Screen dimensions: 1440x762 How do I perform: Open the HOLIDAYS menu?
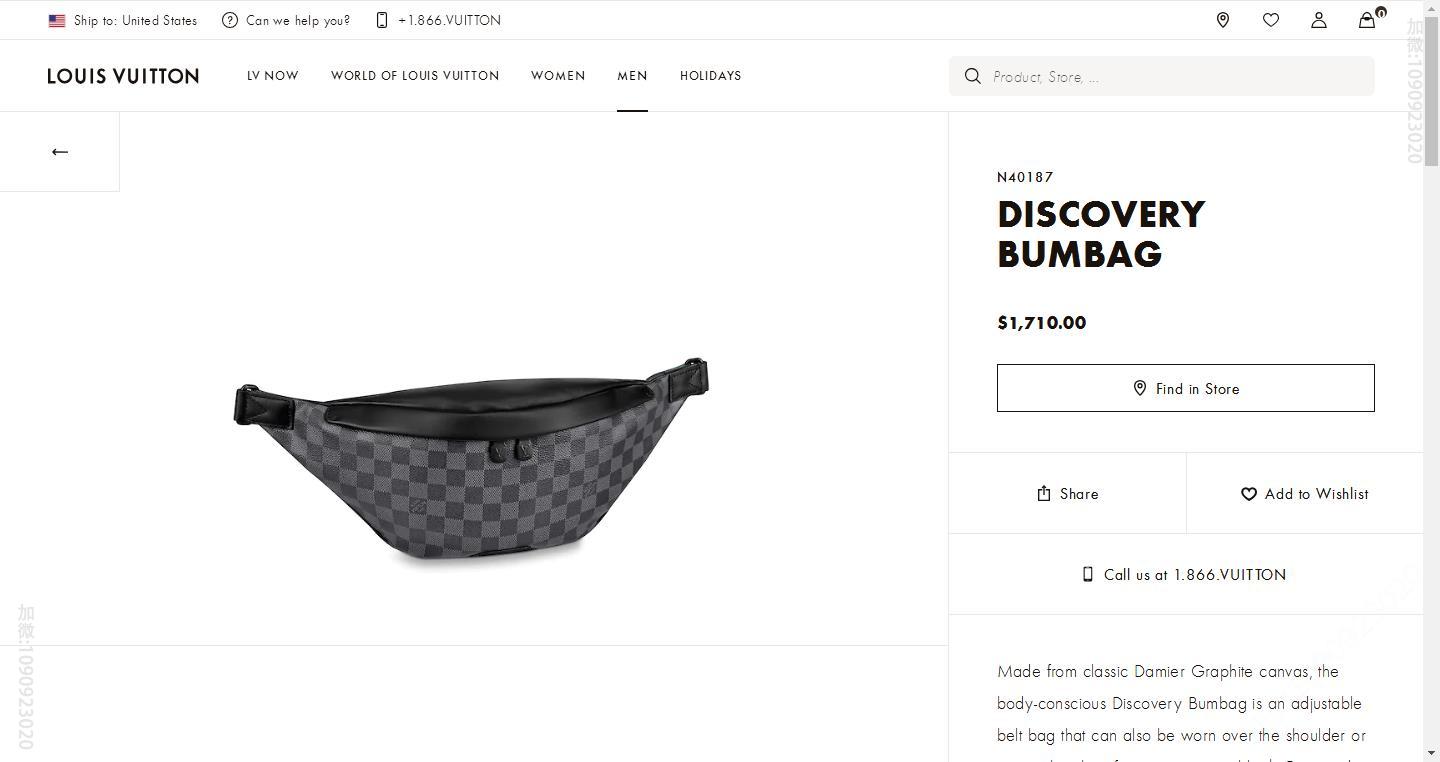(x=710, y=76)
